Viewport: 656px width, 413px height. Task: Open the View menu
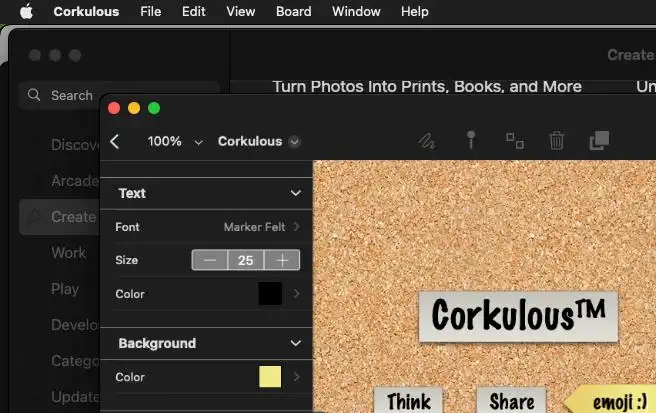(x=241, y=11)
